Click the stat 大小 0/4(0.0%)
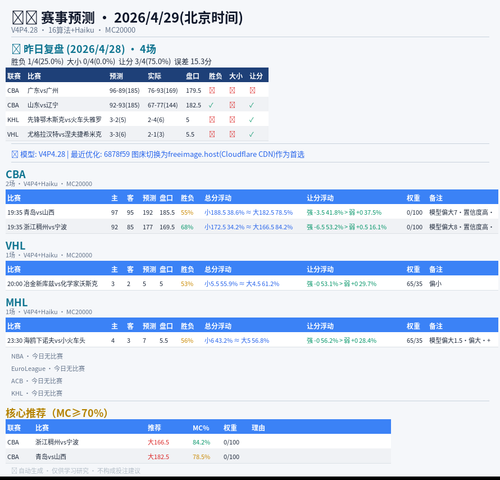500x480 pixels. pyautogui.click(x=91, y=62)
